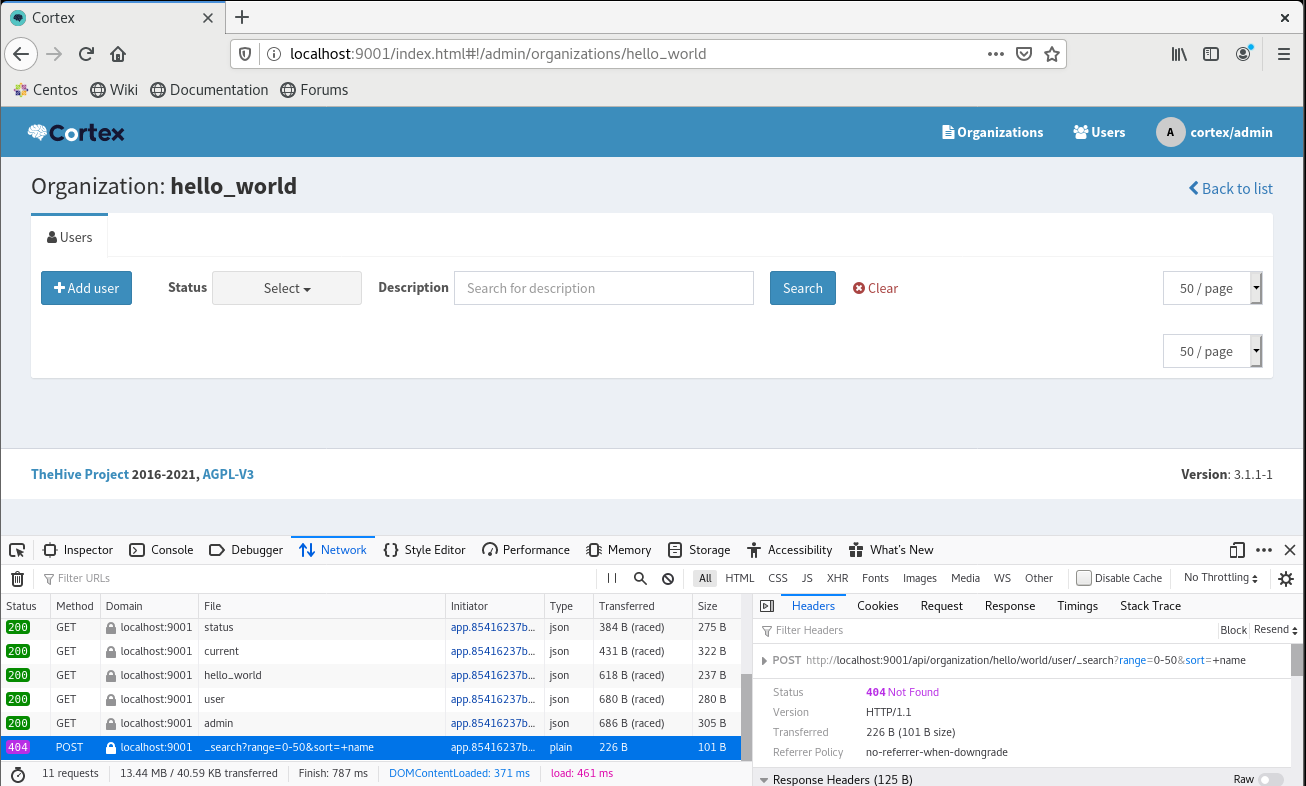
Task: Open the lower 50 / page dropdown
Action: coord(1213,351)
